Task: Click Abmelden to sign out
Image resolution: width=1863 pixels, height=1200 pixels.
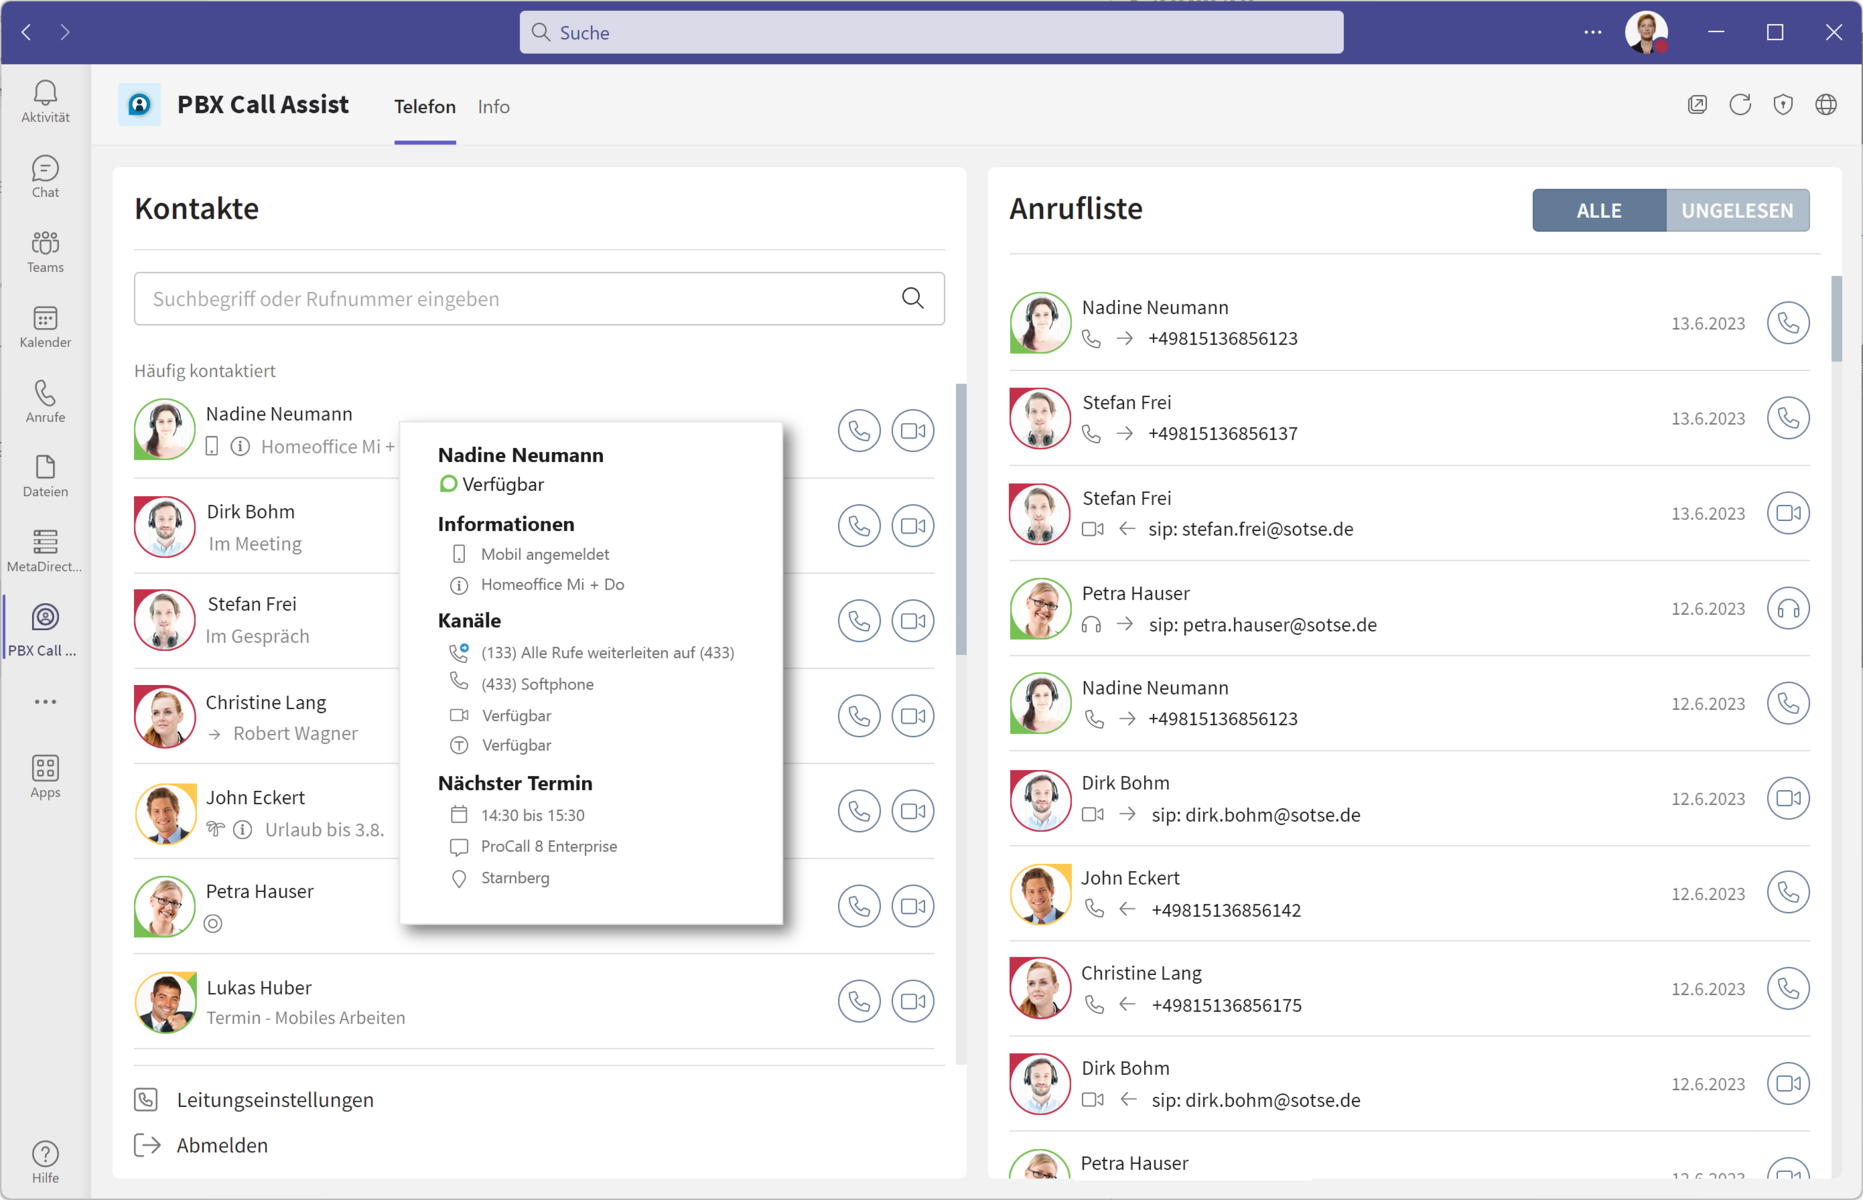Action: (222, 1145)
